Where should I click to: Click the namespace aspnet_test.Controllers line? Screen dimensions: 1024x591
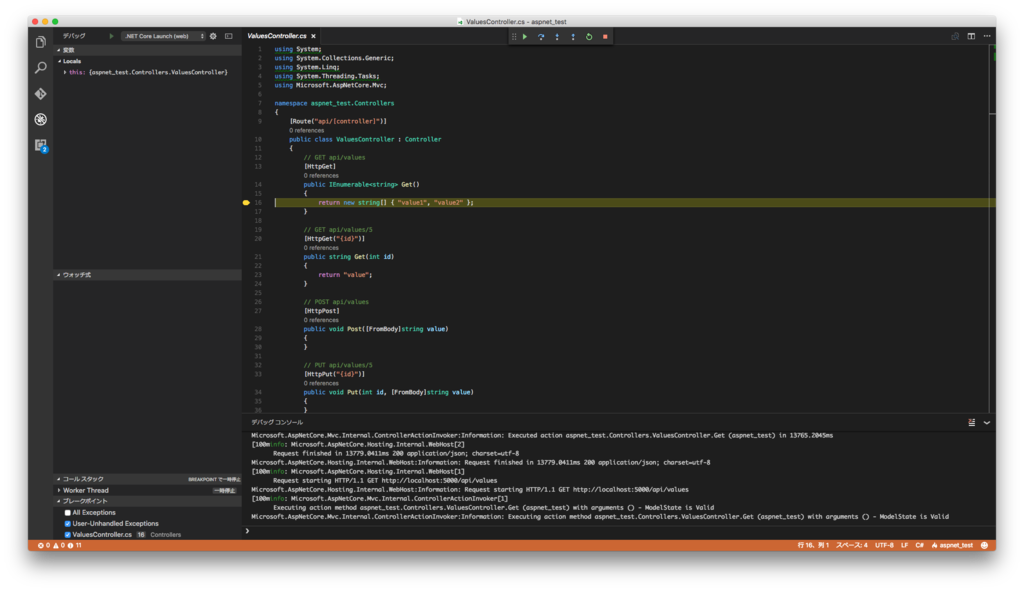pos(334,103)
